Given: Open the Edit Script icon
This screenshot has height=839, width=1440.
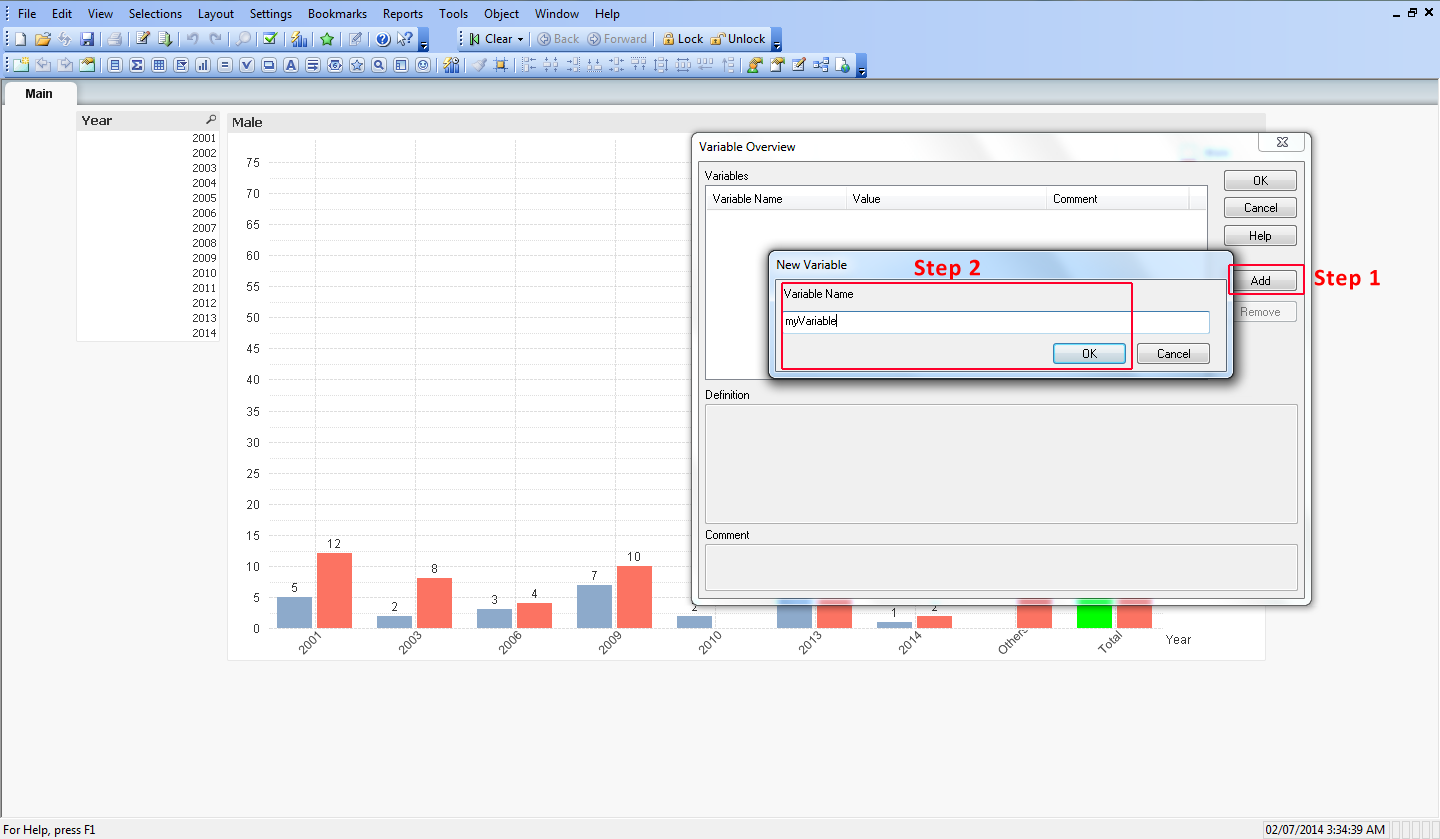Looking at the screenshot, I should click(142, 39).
